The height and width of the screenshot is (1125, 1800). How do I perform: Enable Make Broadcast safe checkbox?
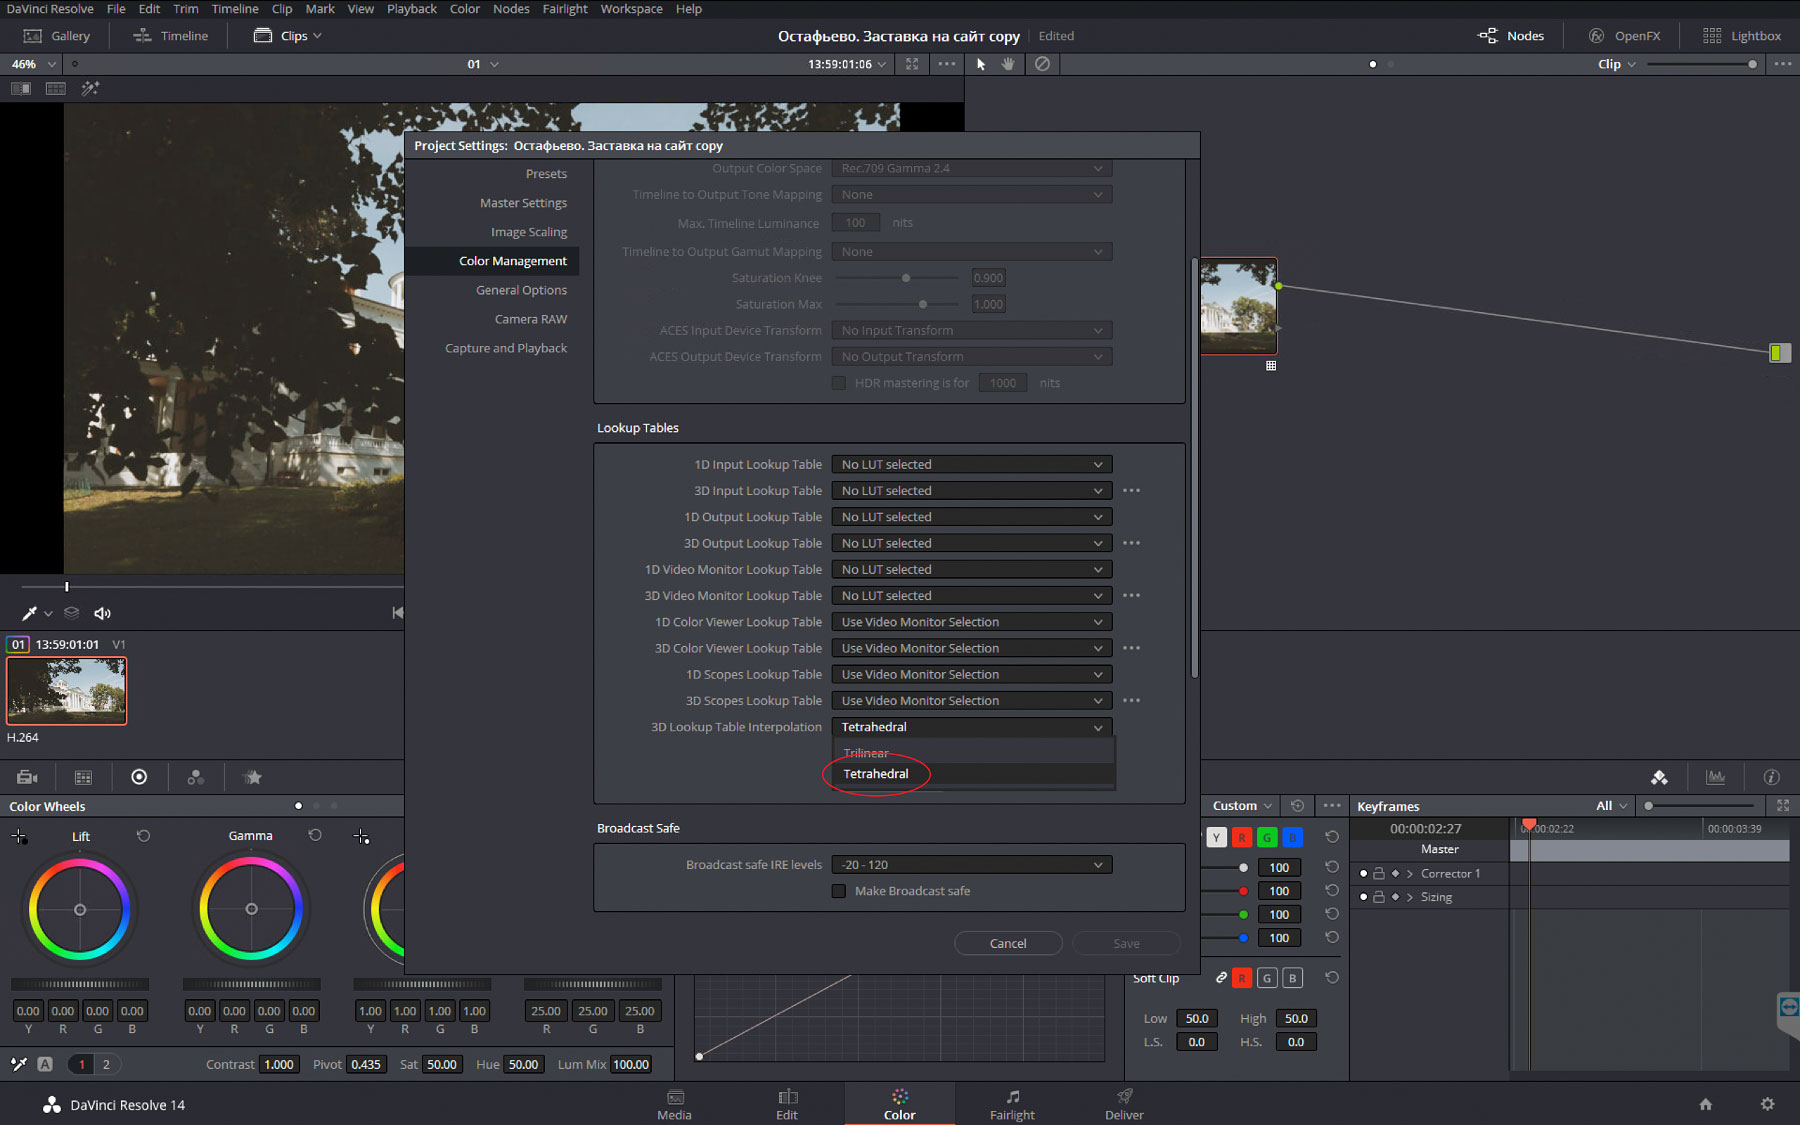pos(839,891)
